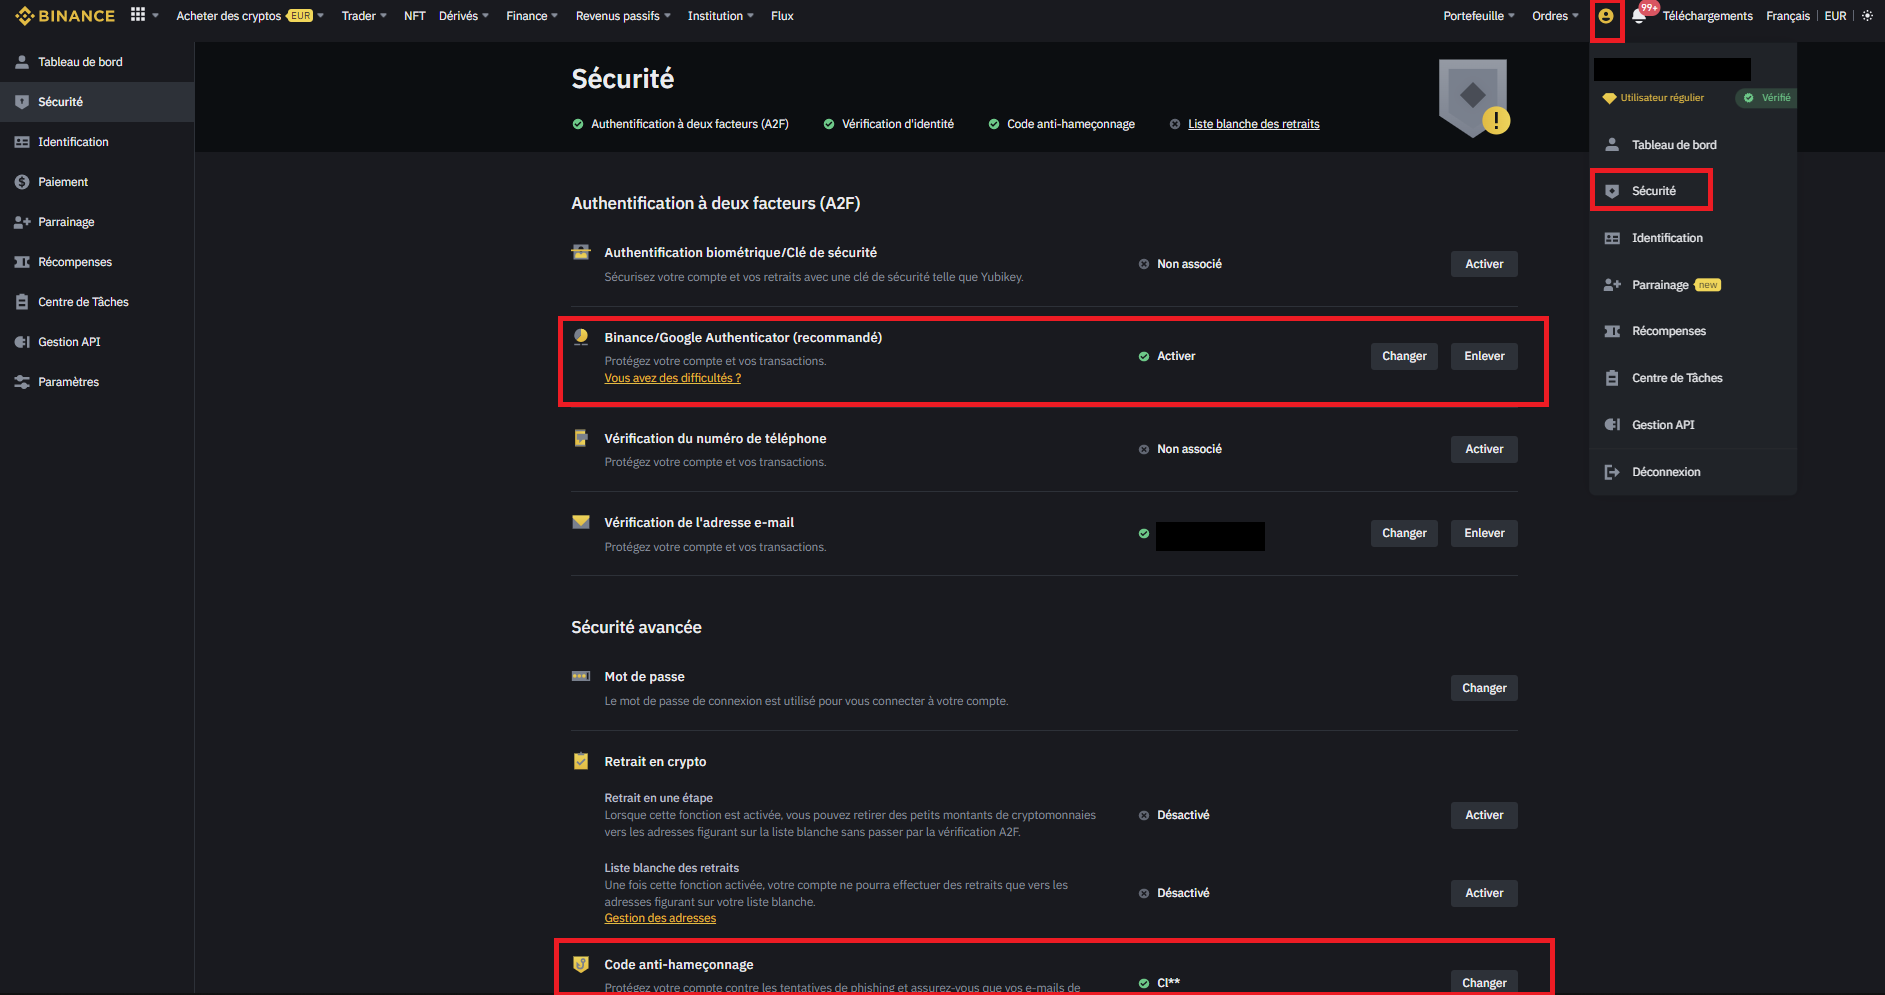Click the Vérifié badge in profile menu
1885x995 pixels.
1768,98
